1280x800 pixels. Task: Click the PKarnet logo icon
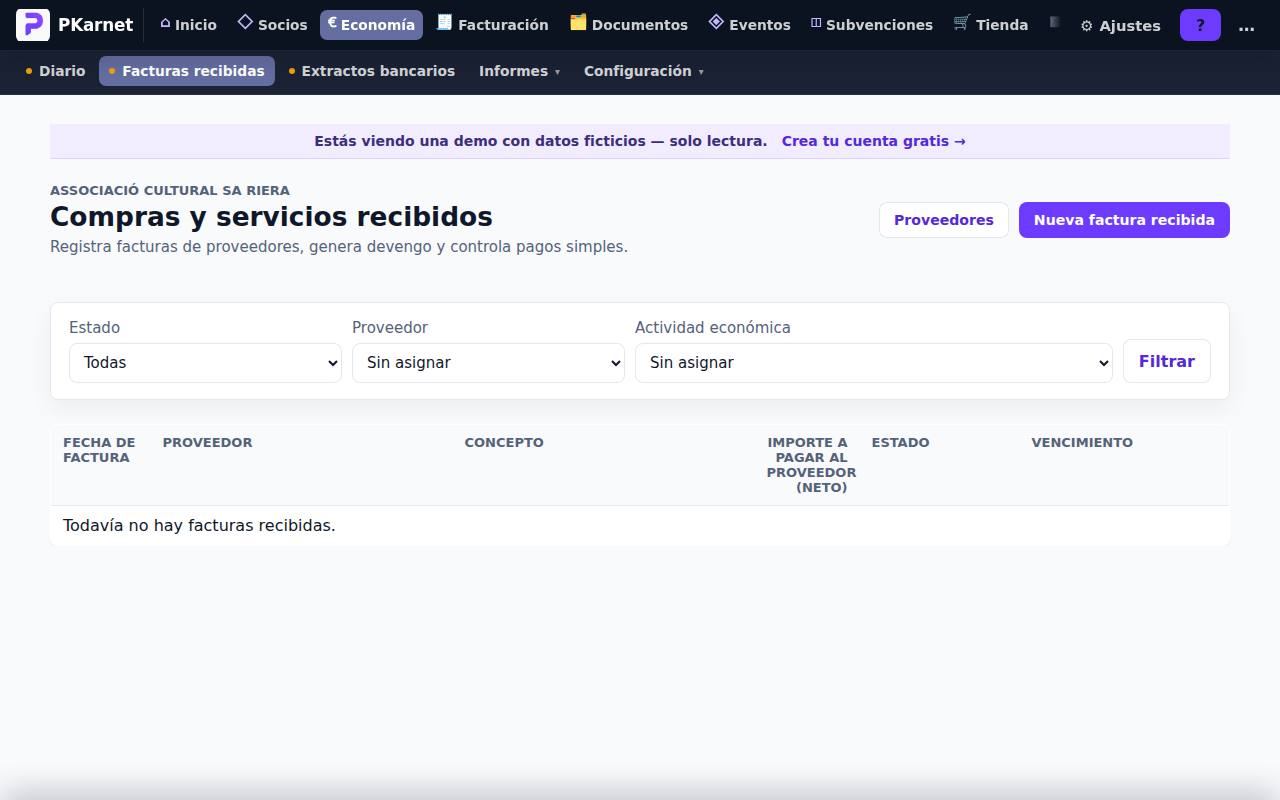point(33,25)
